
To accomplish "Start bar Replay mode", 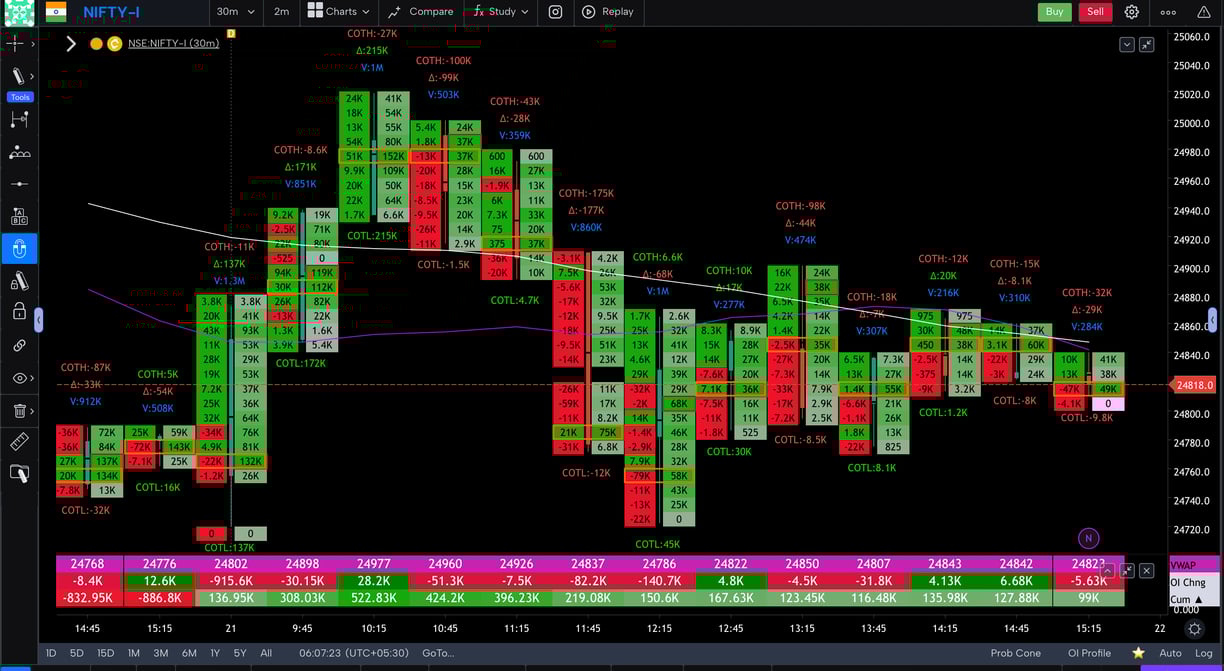I will tap(607, 12).
